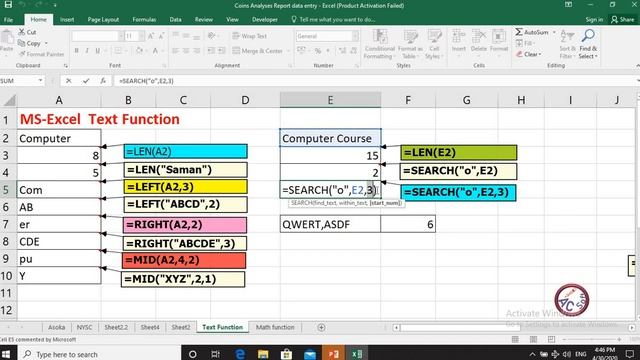Toggle Merge & Center
The image size is (640, 360).
click(x=258, y=51)
